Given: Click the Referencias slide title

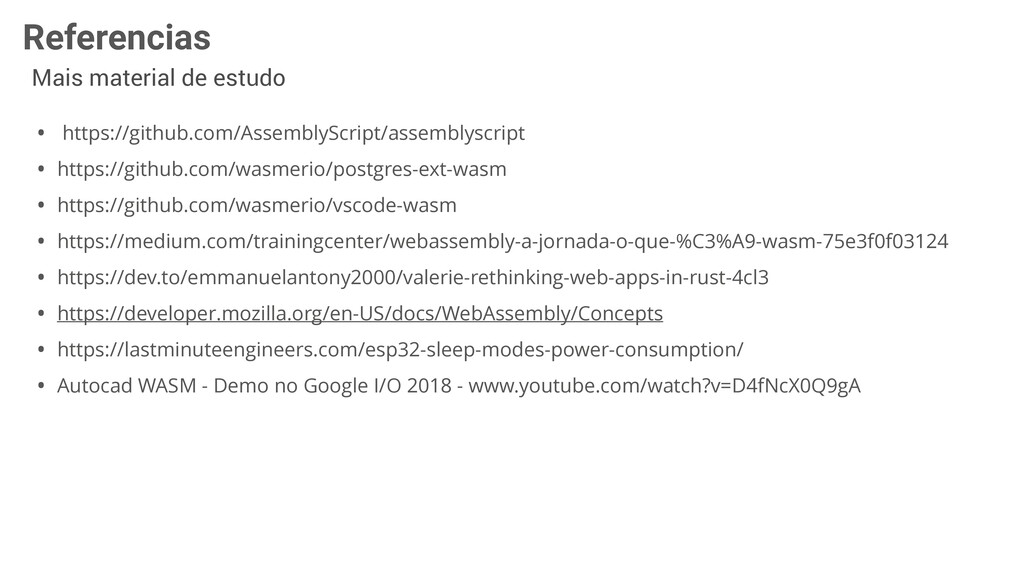Looking at the screenshot, I should [x=117, y=37].
